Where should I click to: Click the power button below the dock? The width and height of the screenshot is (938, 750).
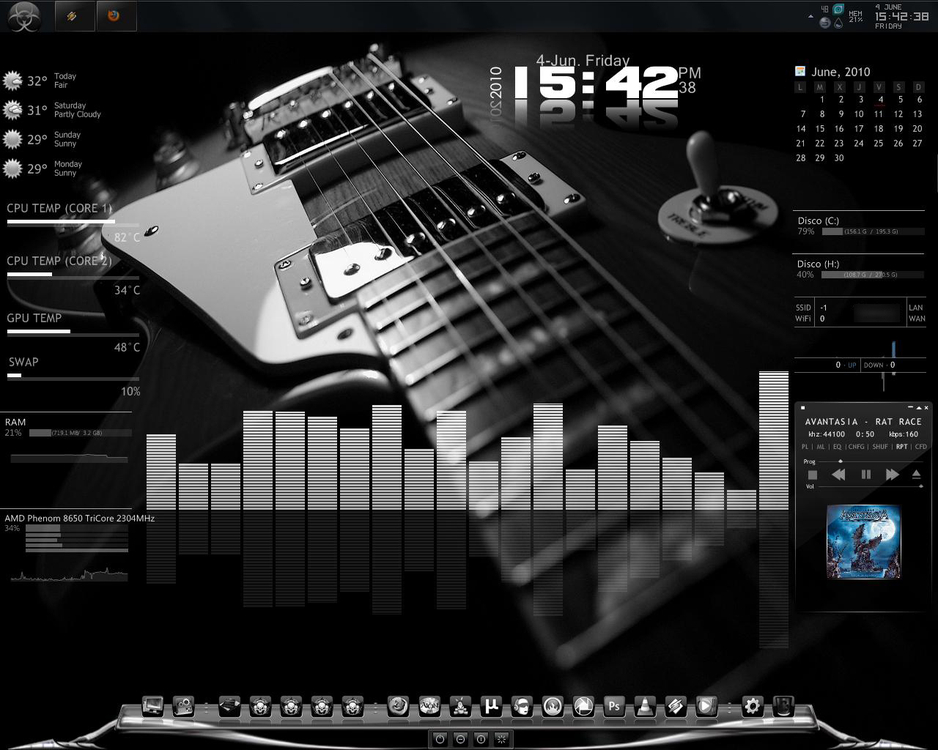[439, 739]
